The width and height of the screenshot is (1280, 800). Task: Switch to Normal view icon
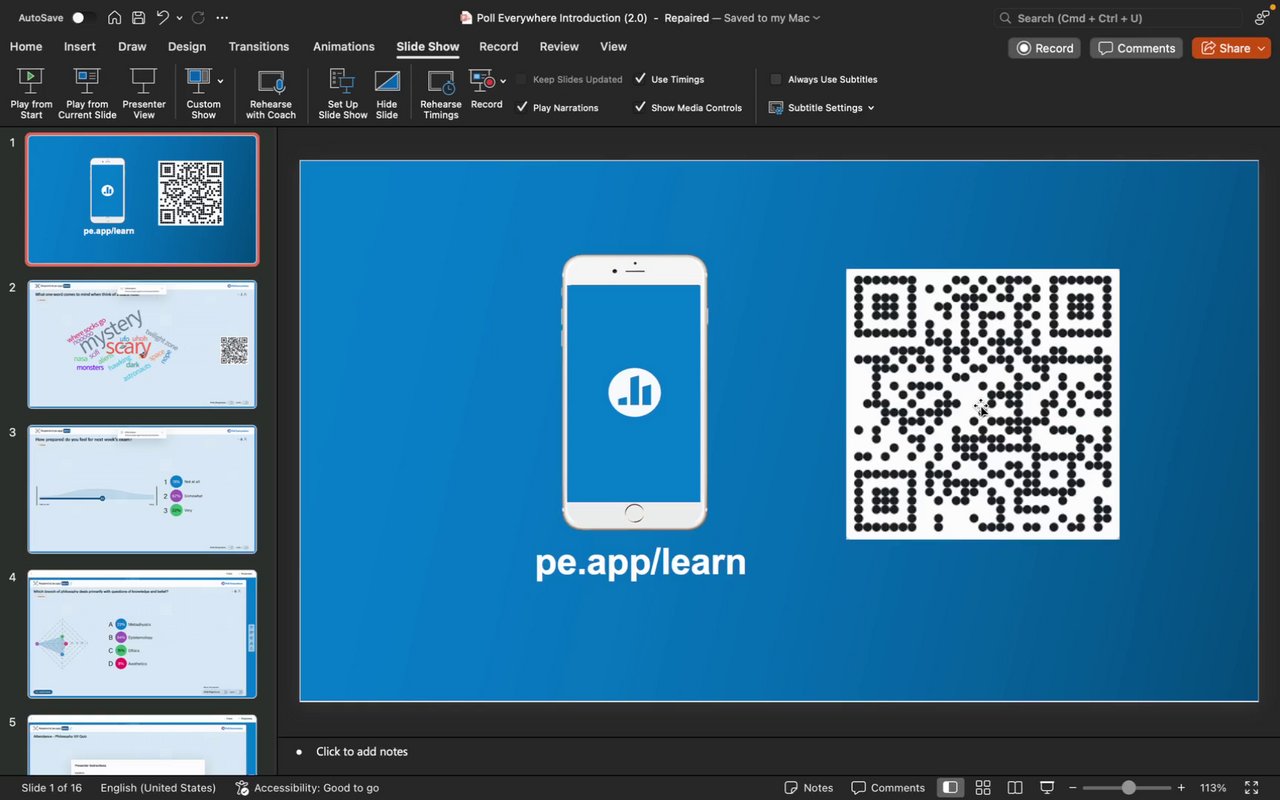(950, 788)
